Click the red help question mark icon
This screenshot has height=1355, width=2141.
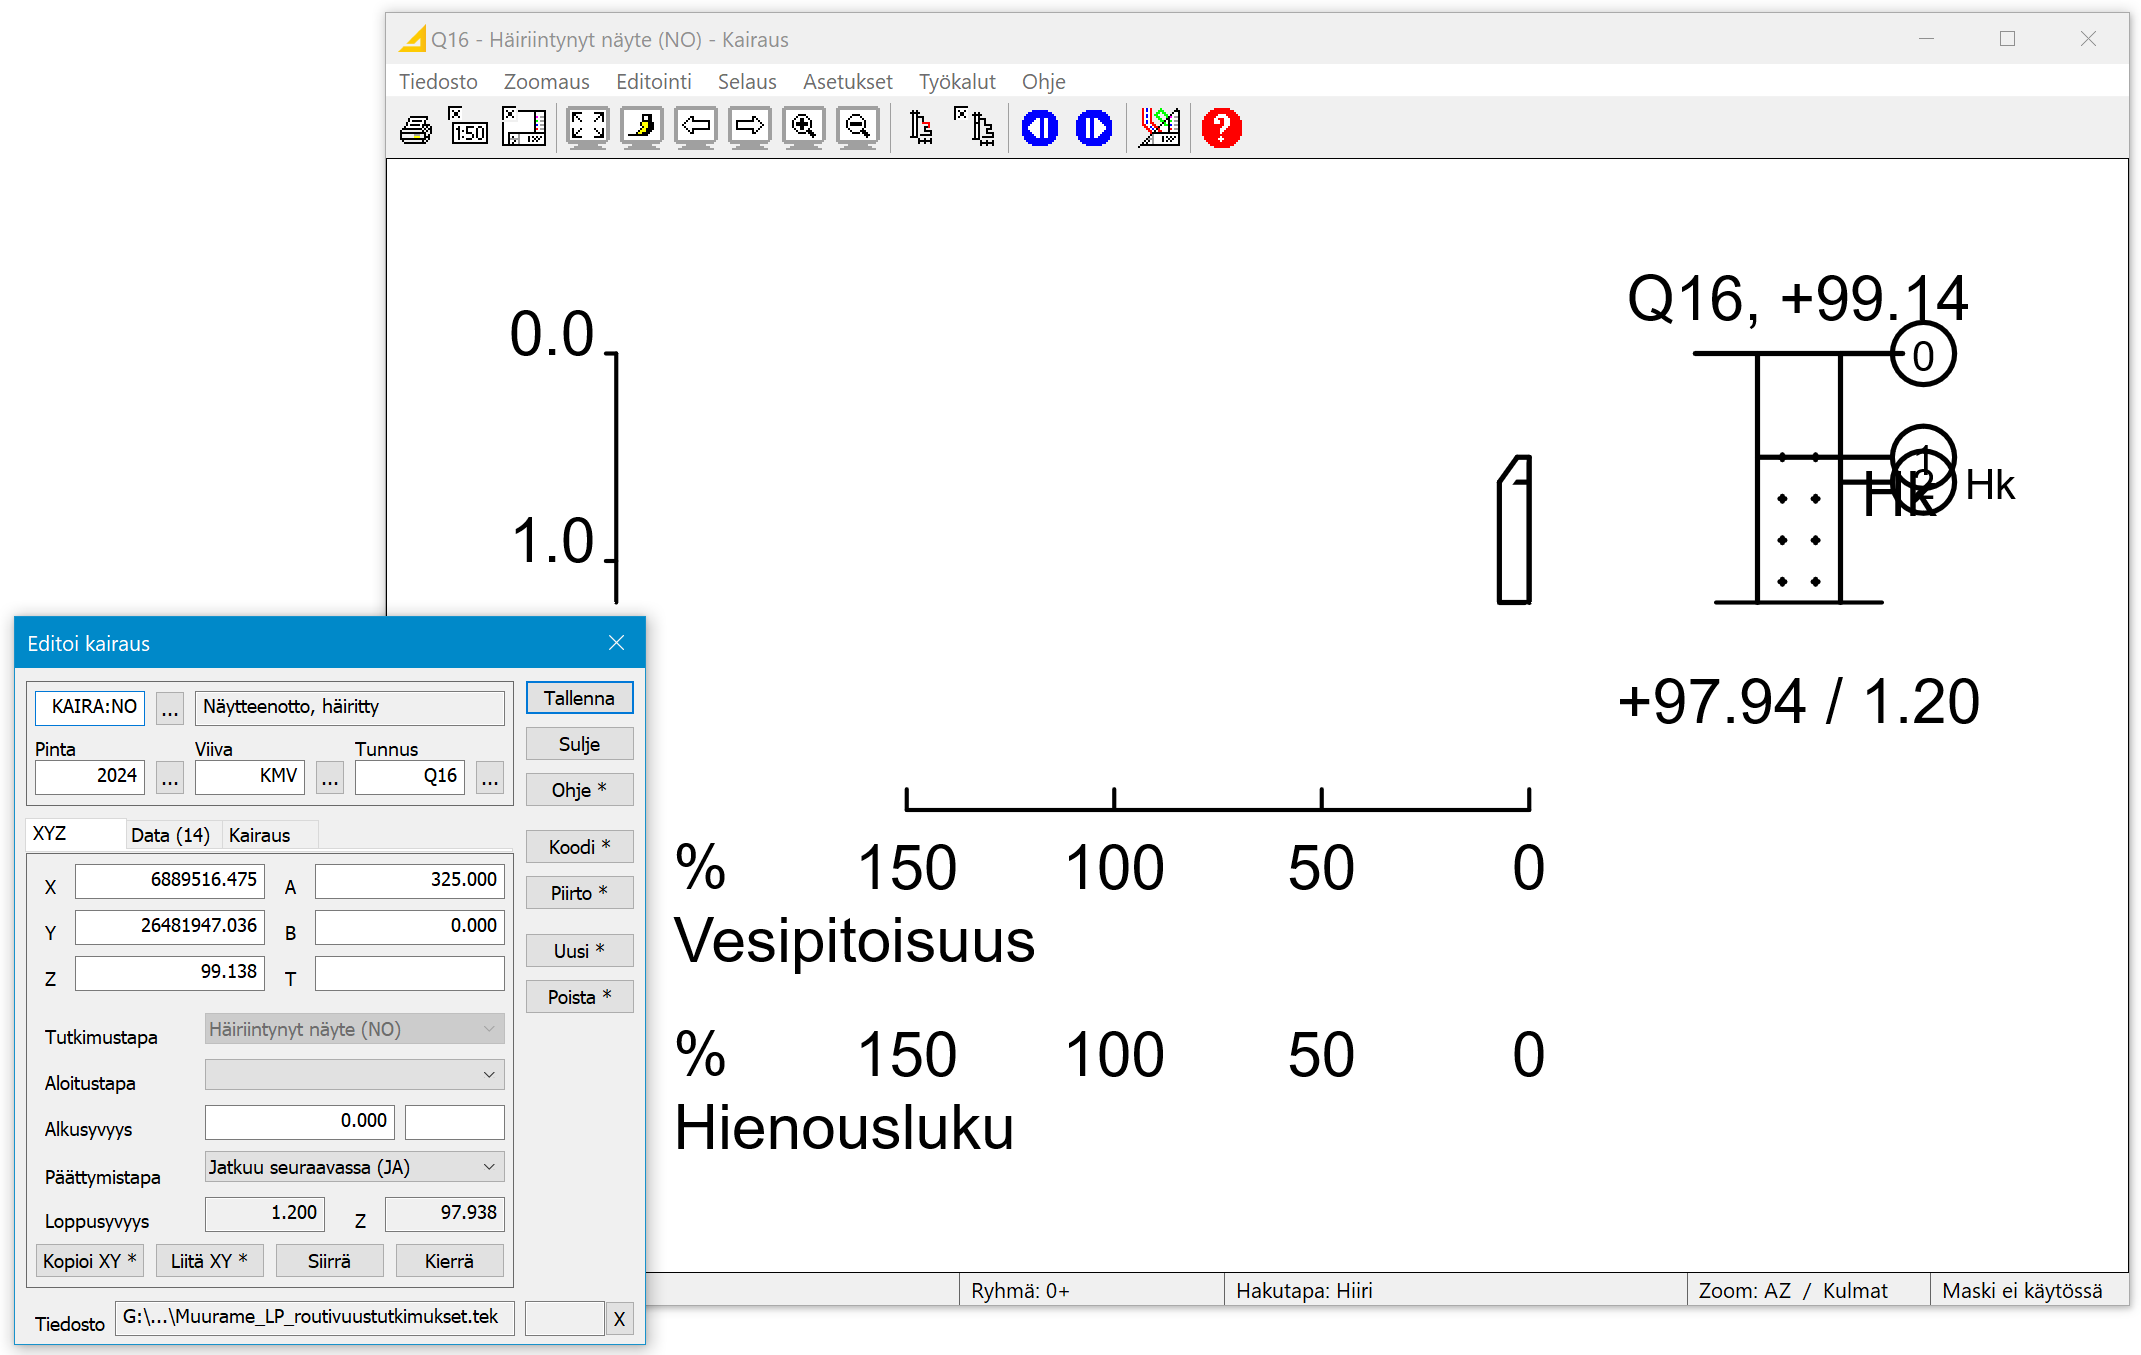pyautogui.click(x=1221, y=128)
